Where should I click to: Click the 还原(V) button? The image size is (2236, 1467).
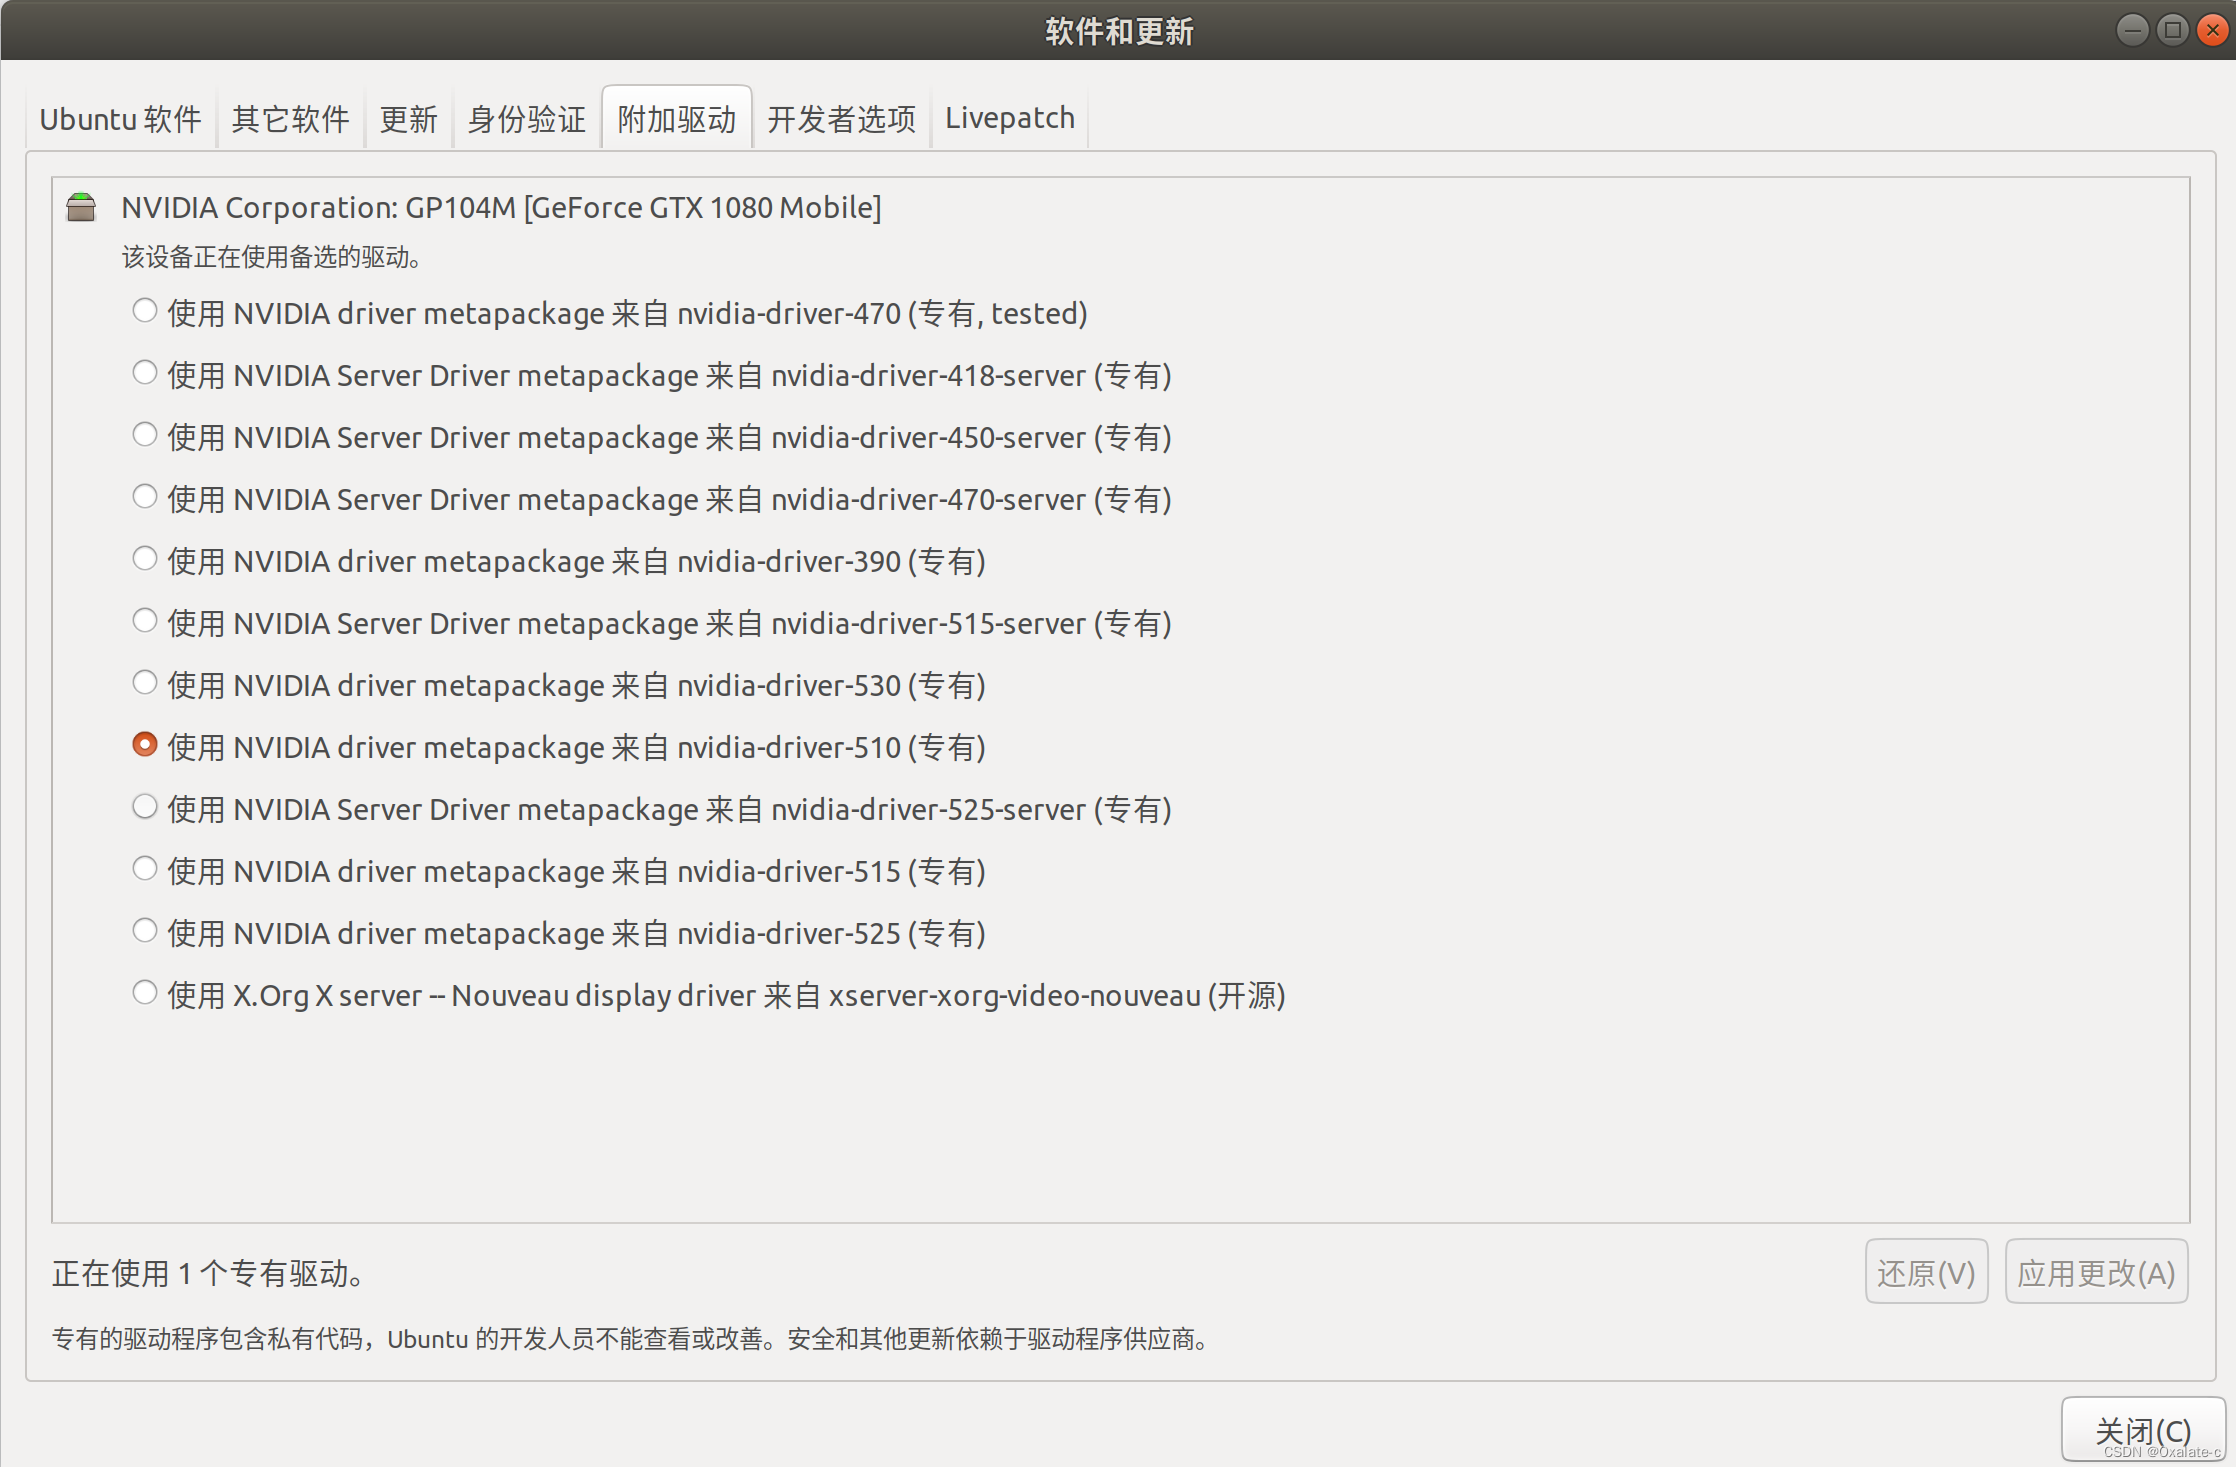click(1926, 1271)
